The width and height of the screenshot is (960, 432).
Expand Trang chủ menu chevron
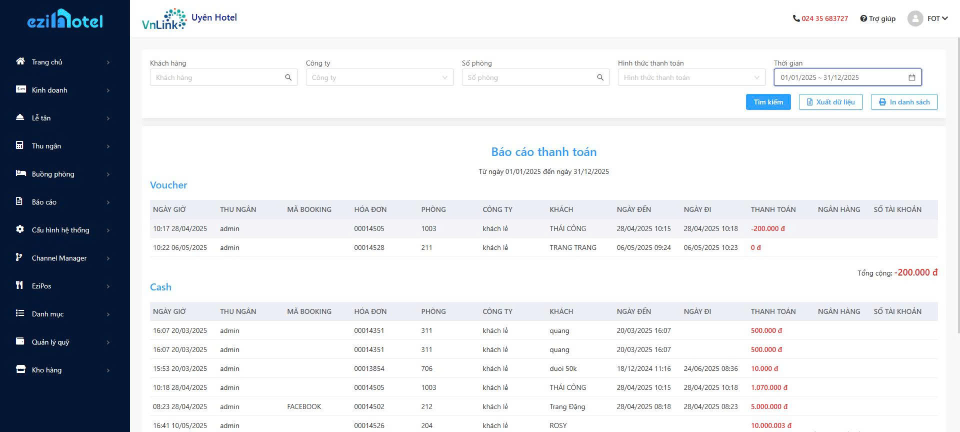(x=108, y=62)
